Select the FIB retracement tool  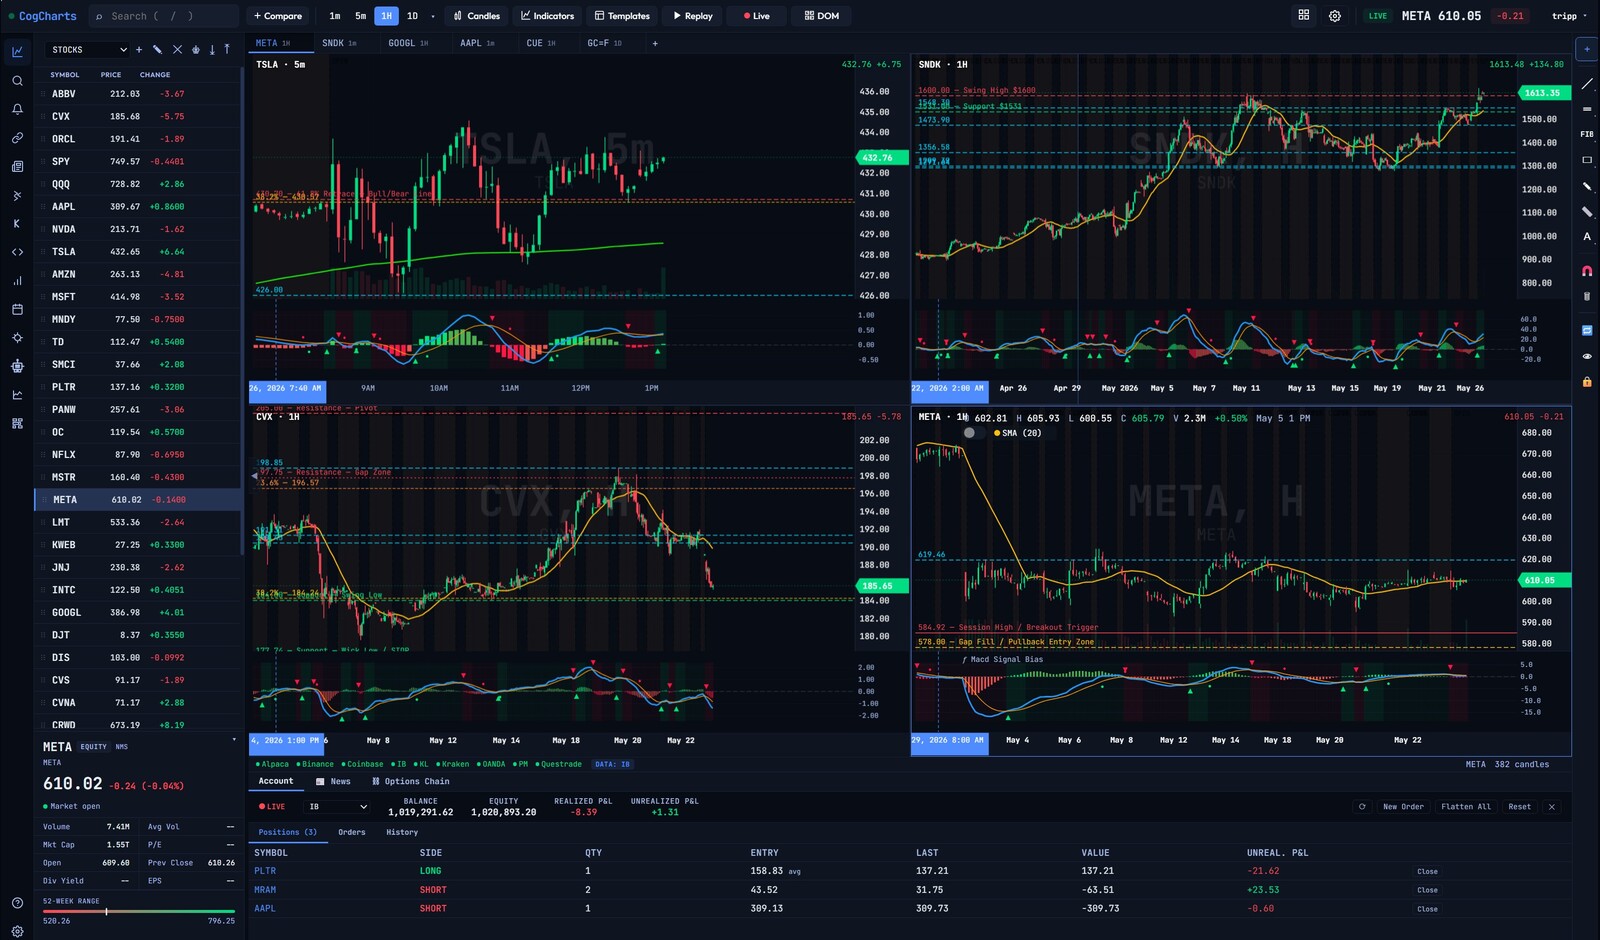pyautogui.click(x=1587, y=134)
